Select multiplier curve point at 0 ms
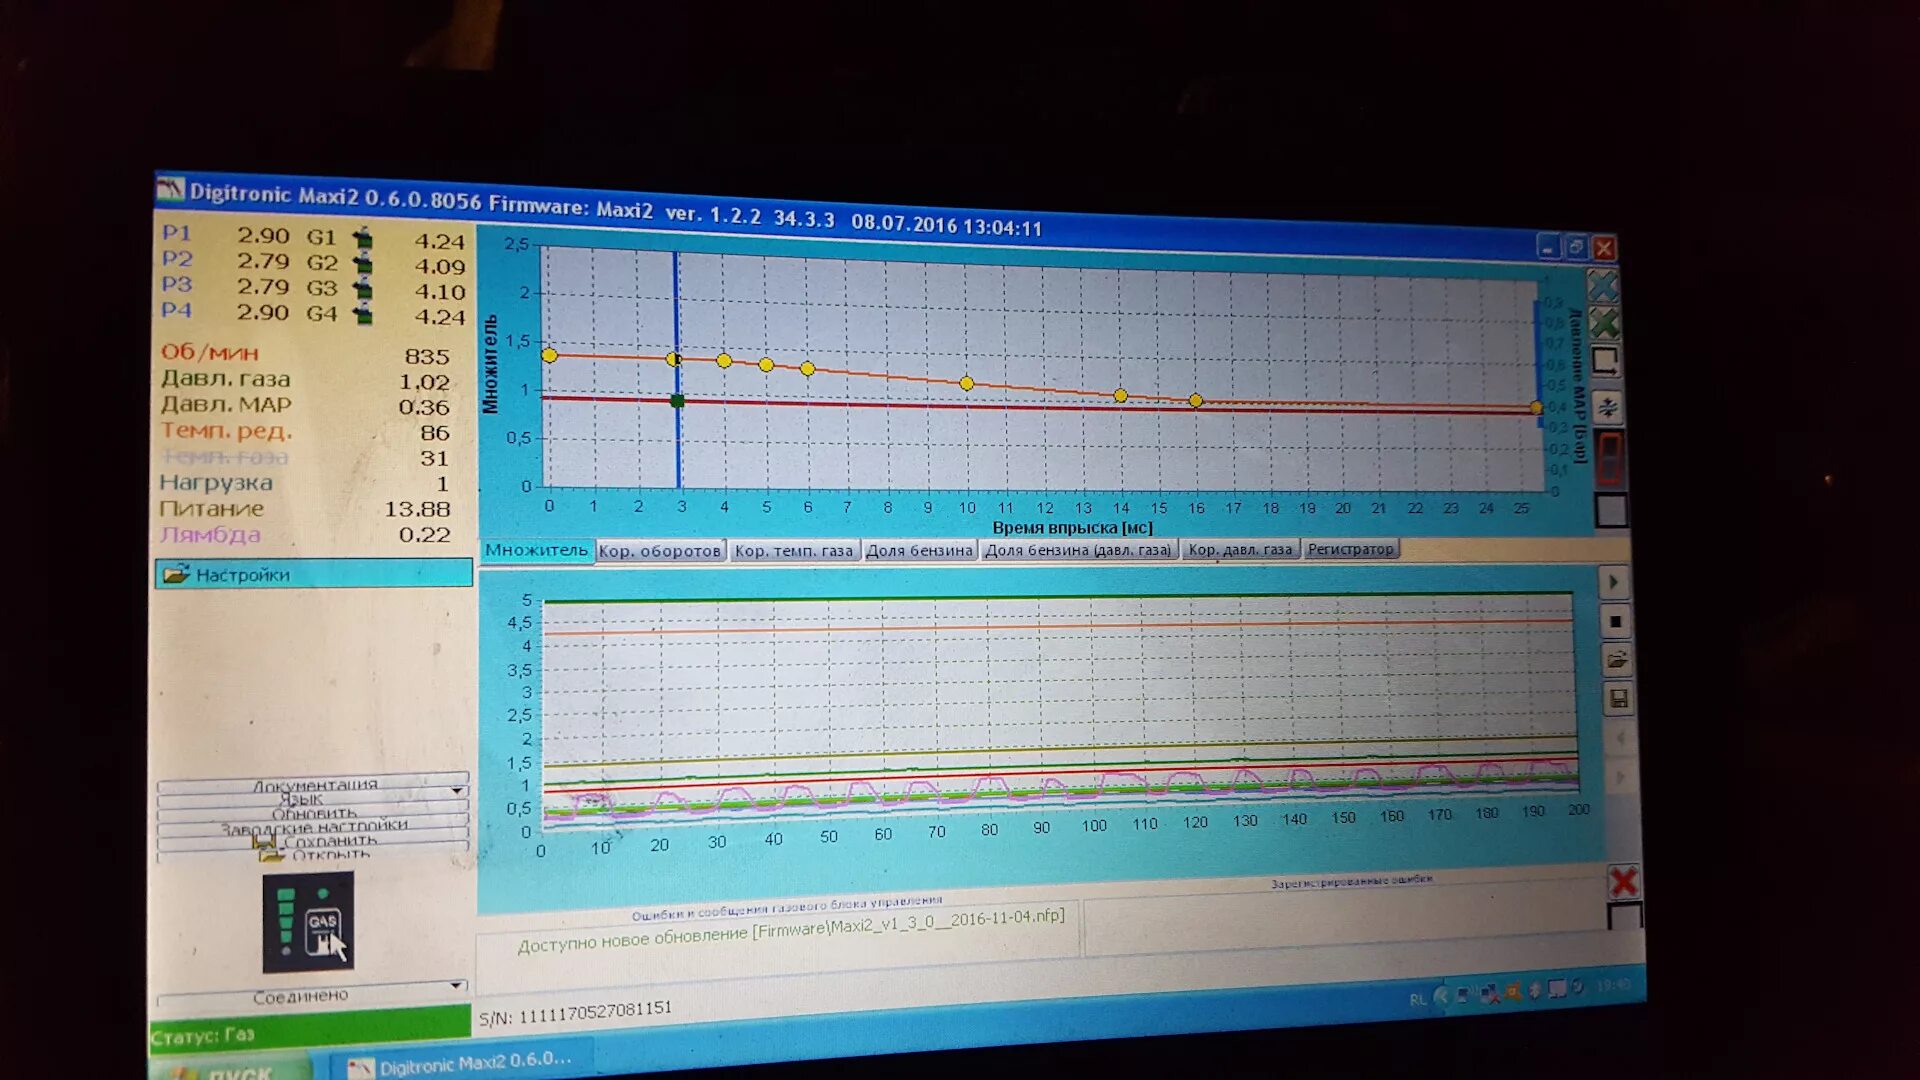Image resolution: width=1920 pixels, height=1080 pixels. pyautogui.click(x=549, y=355)
